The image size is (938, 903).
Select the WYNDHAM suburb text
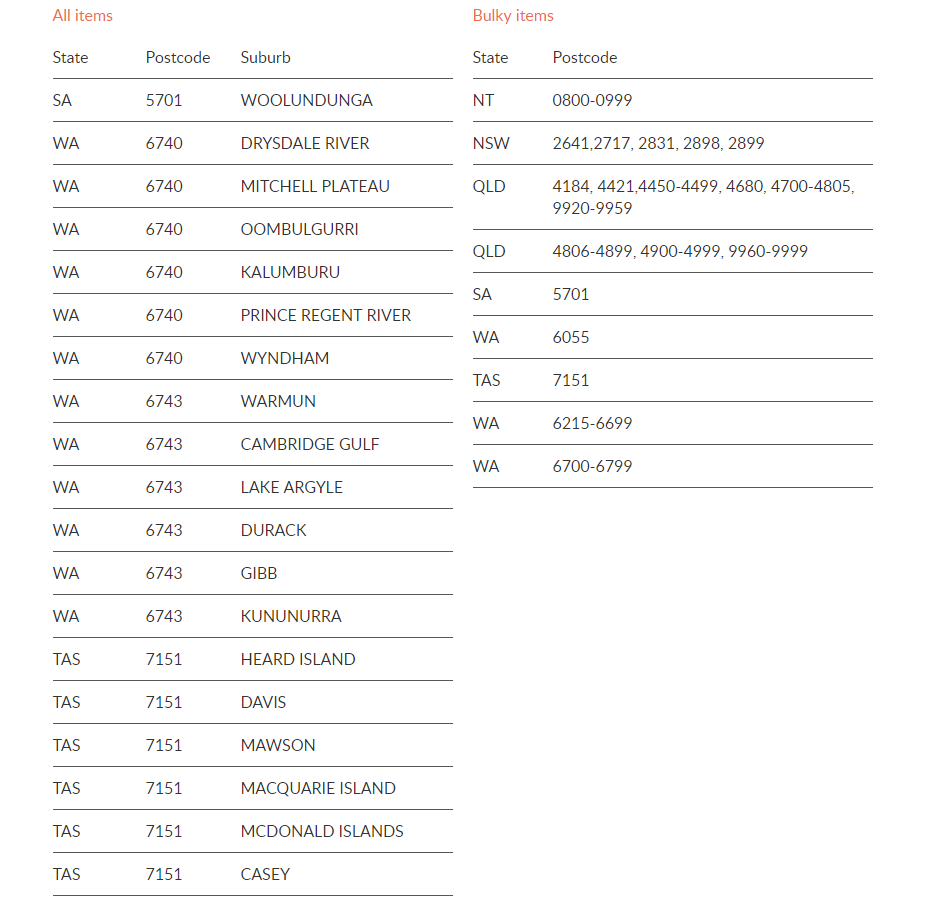click(x=285, y=358)
